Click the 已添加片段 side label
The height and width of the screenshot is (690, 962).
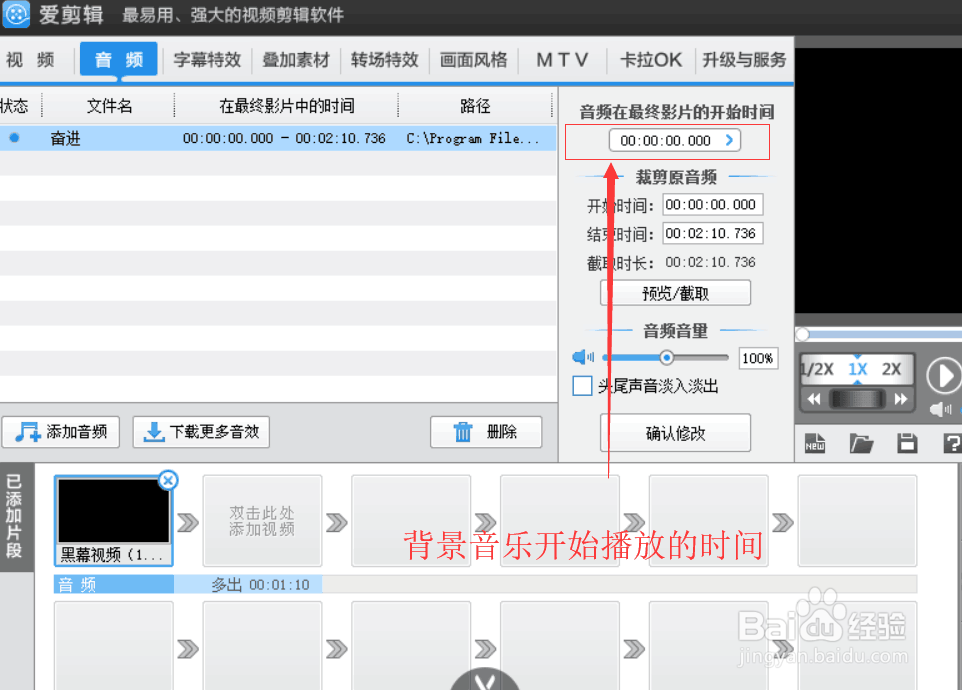tap(15, 516)
